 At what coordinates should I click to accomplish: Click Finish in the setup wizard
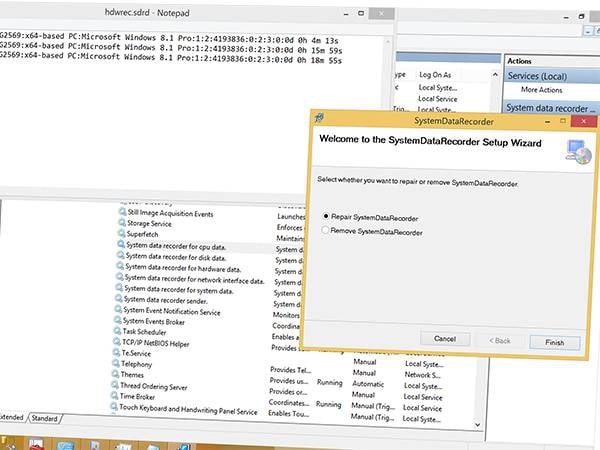point(554,342)
